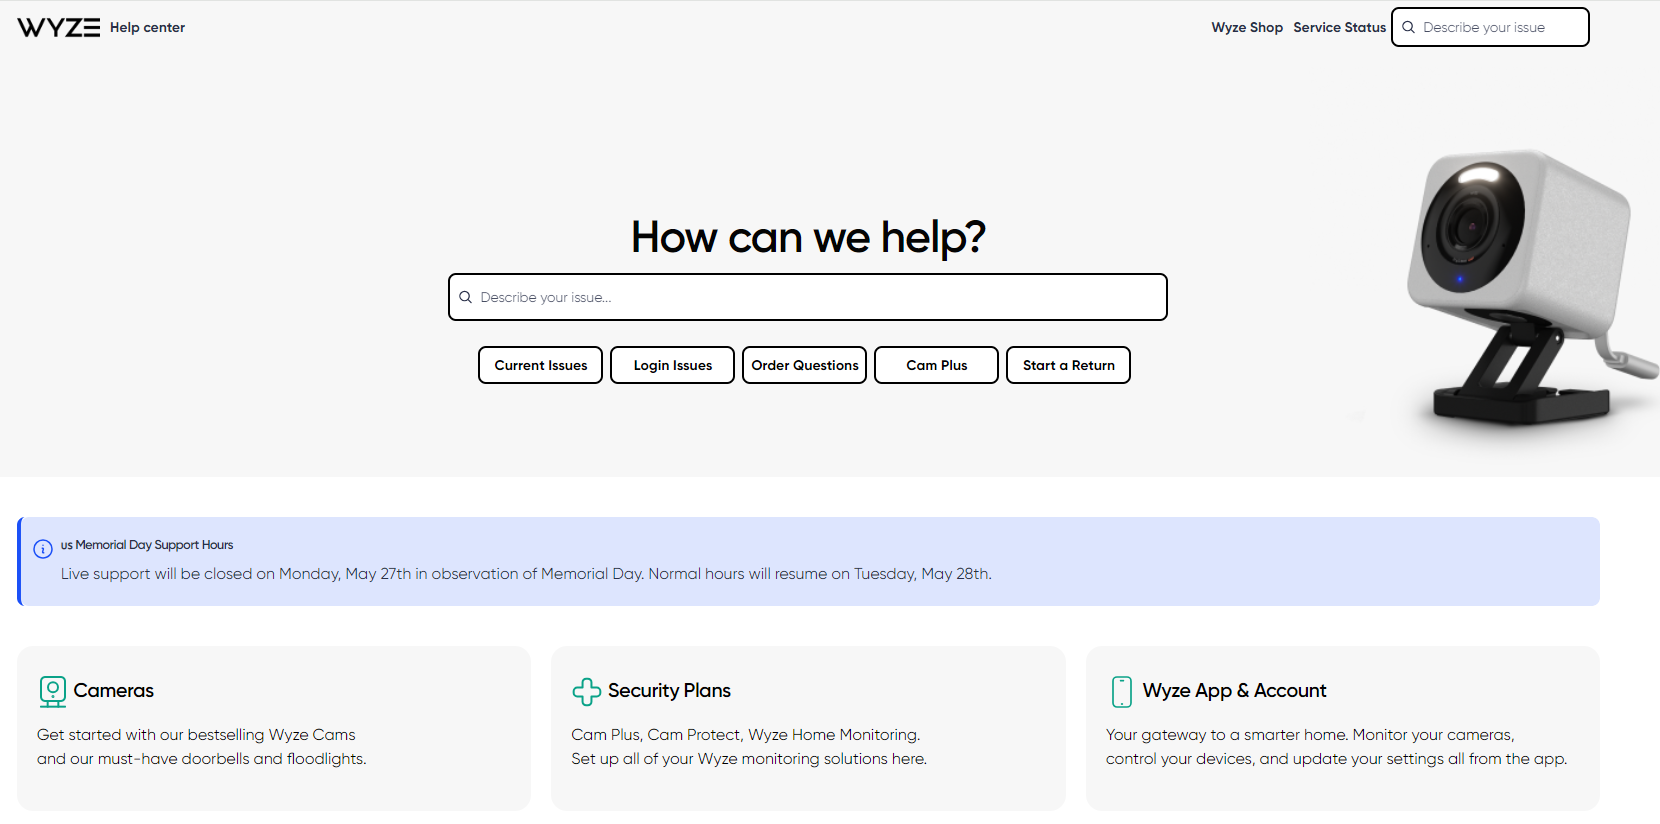Open the Service Status page

(x=1339, y=28)
